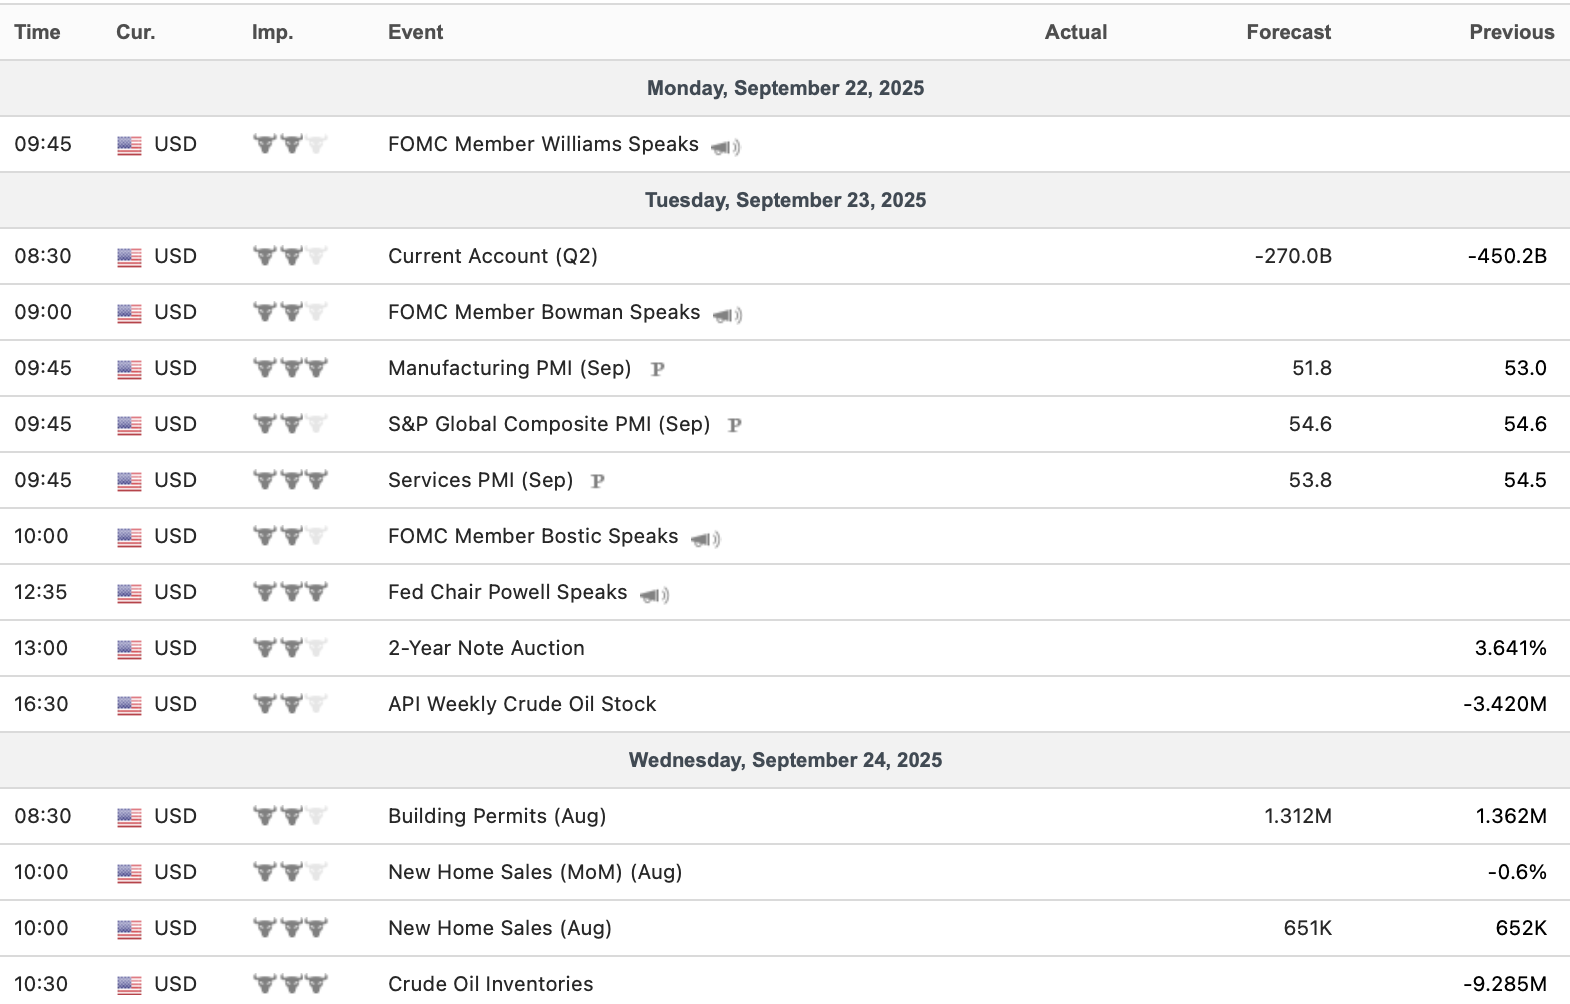This screenshot has width=1570, height=1004.
Task: Open API Weekly Crude Oil Stock event
Action: [522, 704]
